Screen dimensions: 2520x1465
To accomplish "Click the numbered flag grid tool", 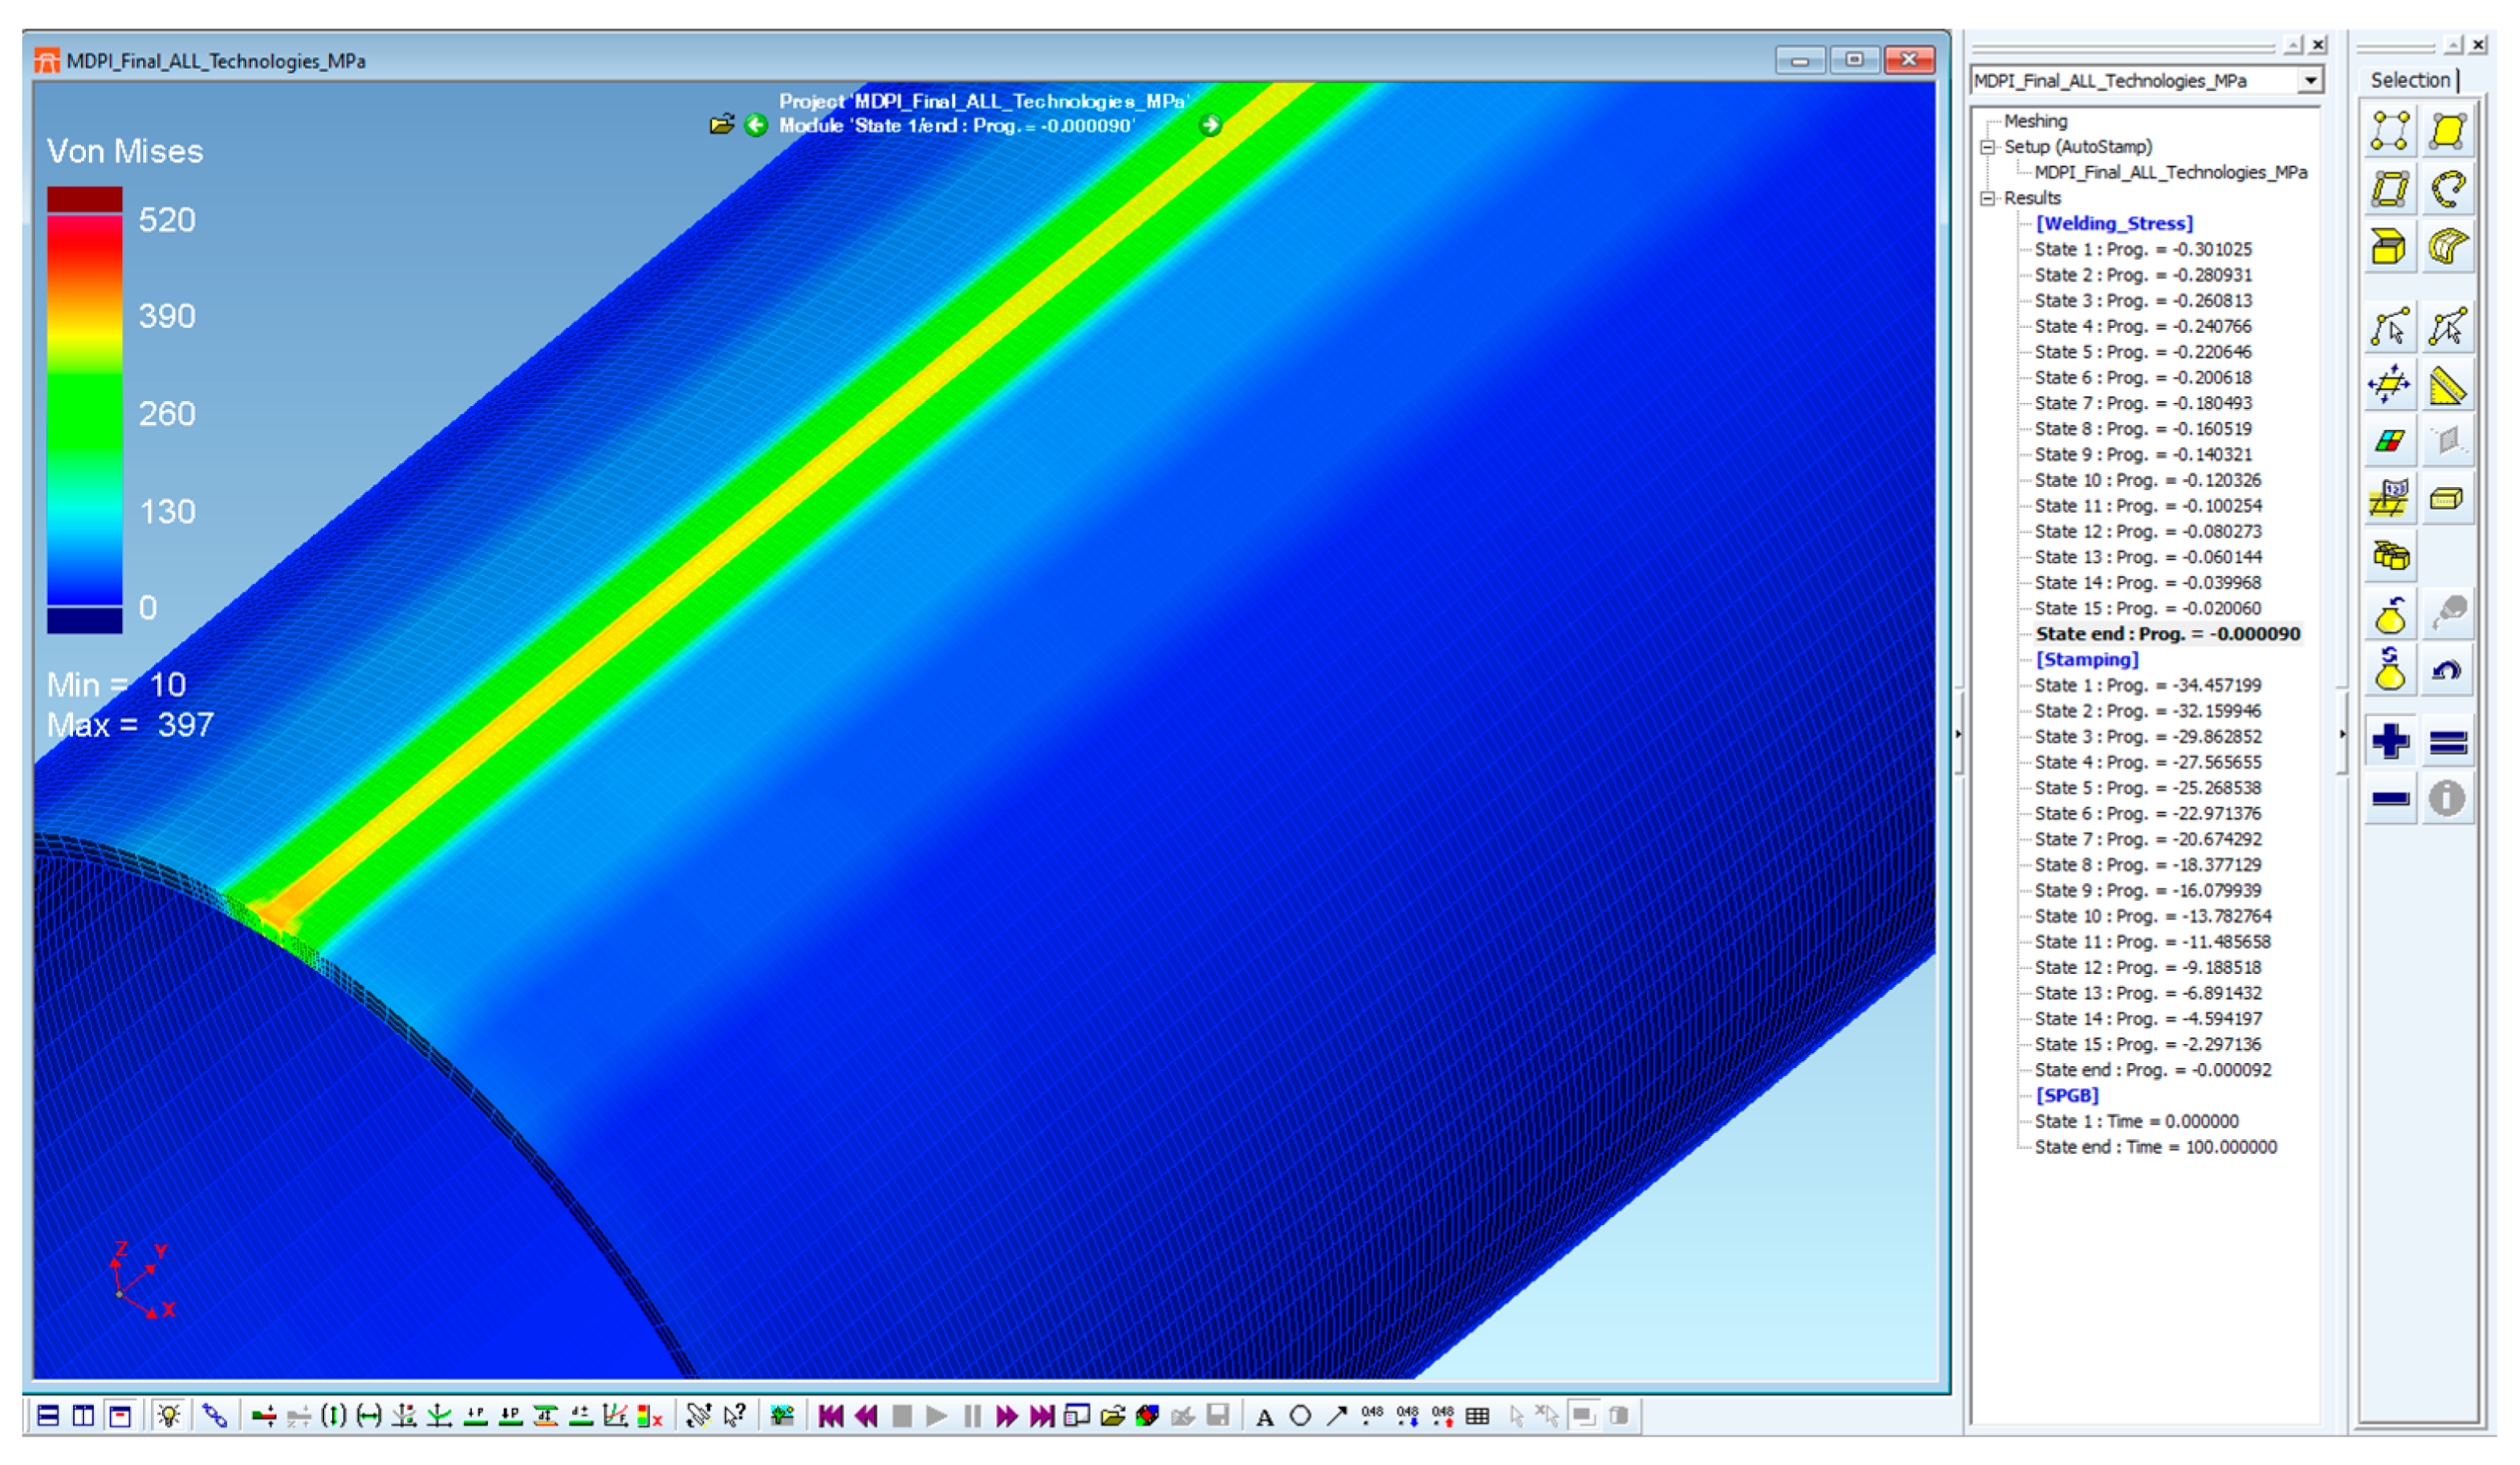I will pos(2389,499).
